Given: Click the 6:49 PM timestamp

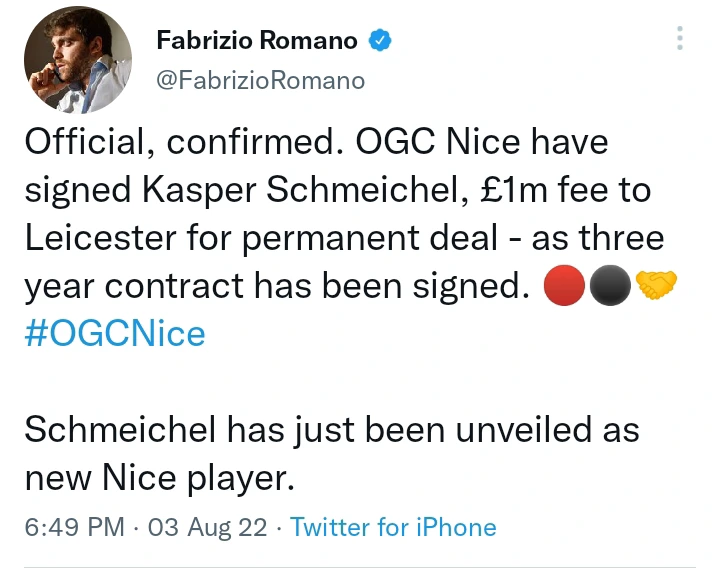Looking at the screenshot, I should [74, 527].
